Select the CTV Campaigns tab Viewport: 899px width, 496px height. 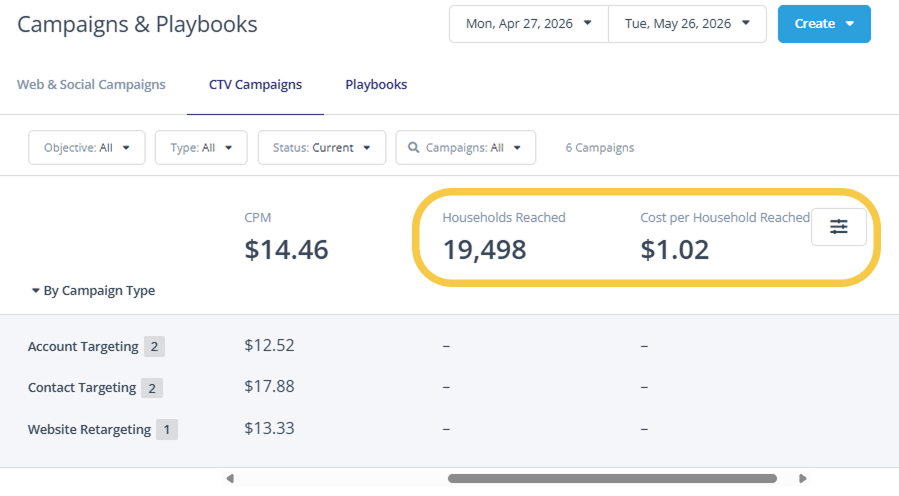(x=255, y=84)
